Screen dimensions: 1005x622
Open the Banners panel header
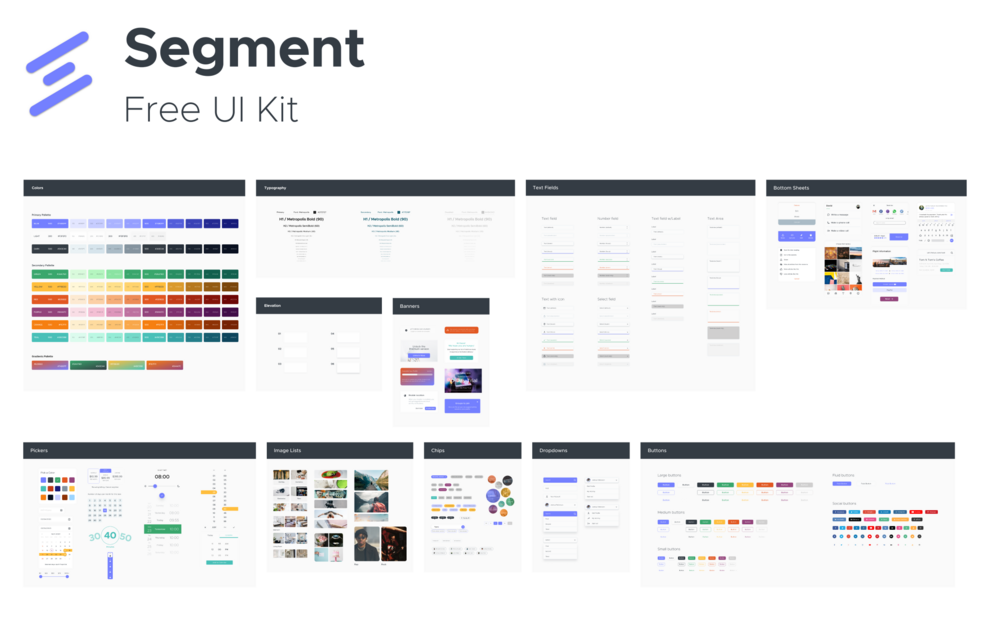(441, 306)
